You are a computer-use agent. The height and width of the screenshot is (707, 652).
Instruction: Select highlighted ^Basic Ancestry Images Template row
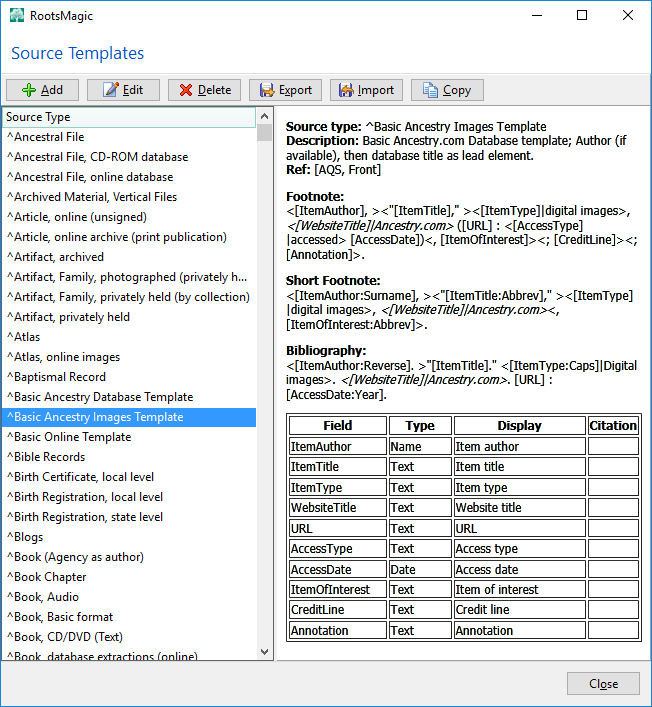[x=129, y=417]
